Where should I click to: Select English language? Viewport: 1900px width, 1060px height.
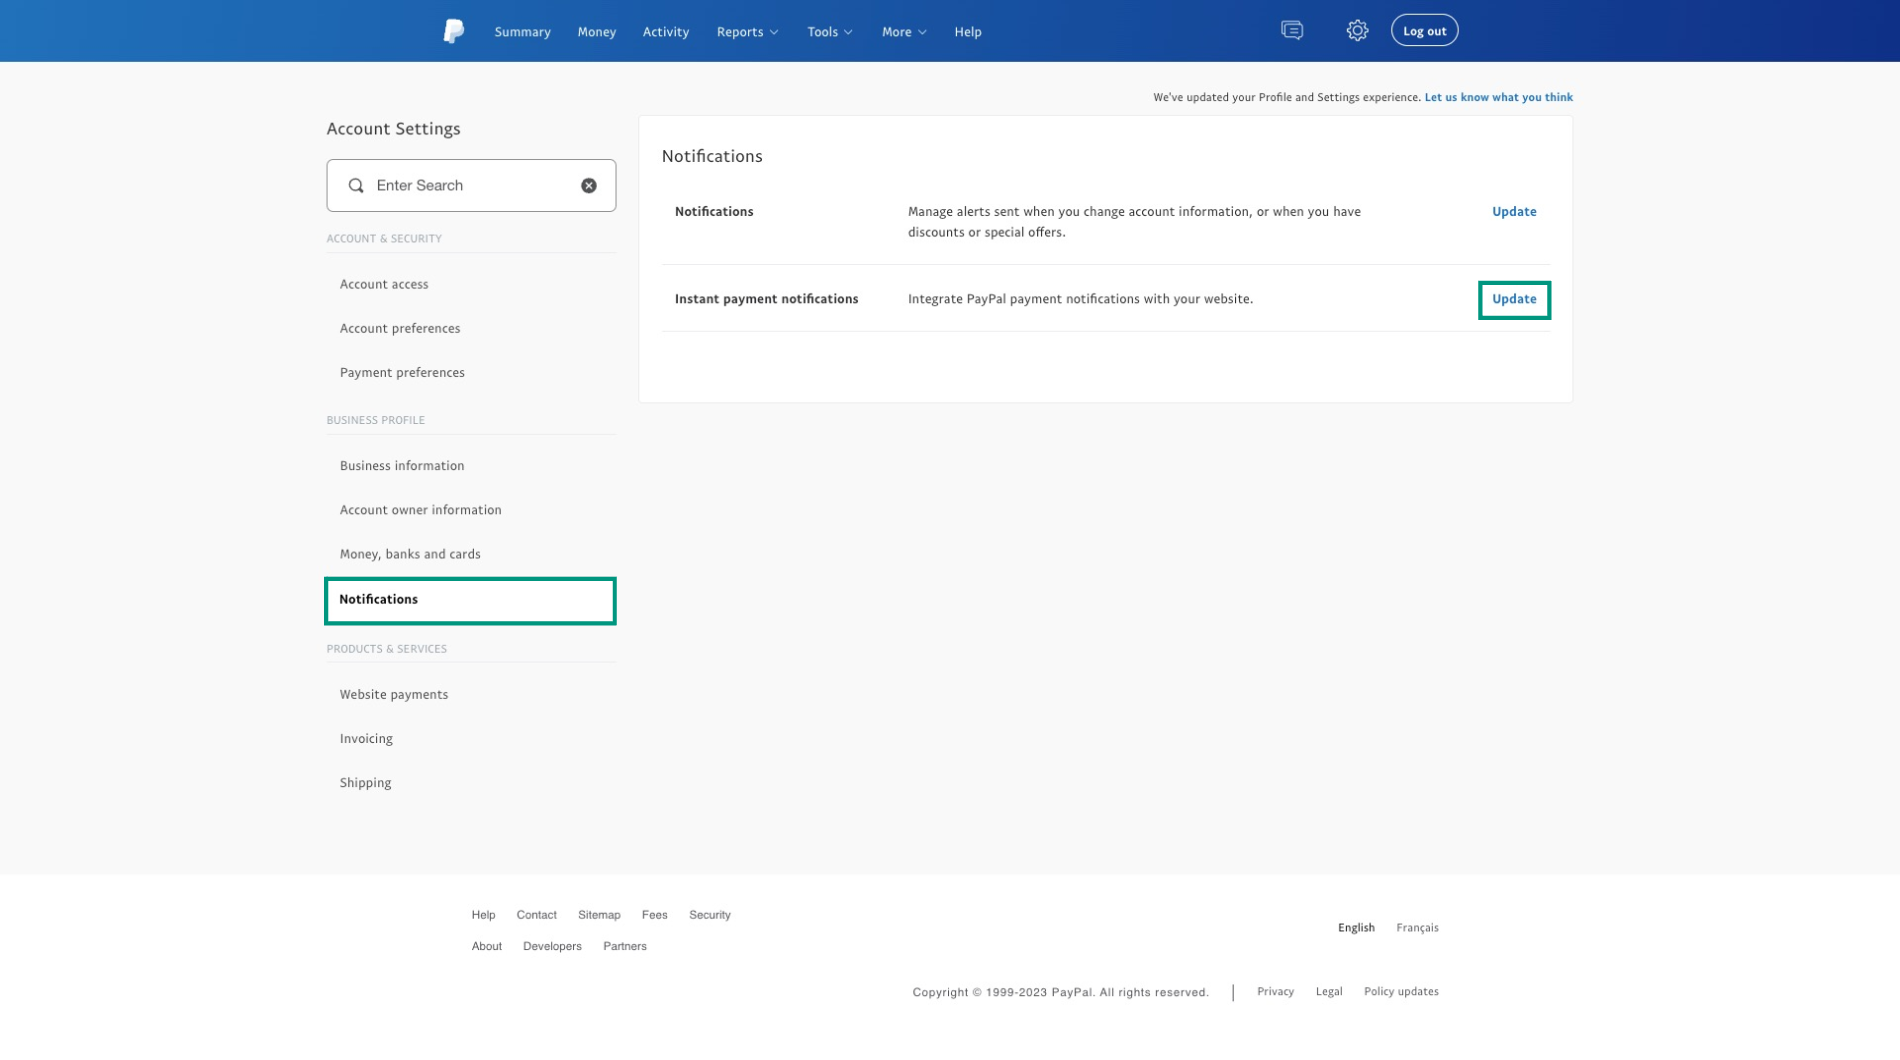click(1356, 928)
